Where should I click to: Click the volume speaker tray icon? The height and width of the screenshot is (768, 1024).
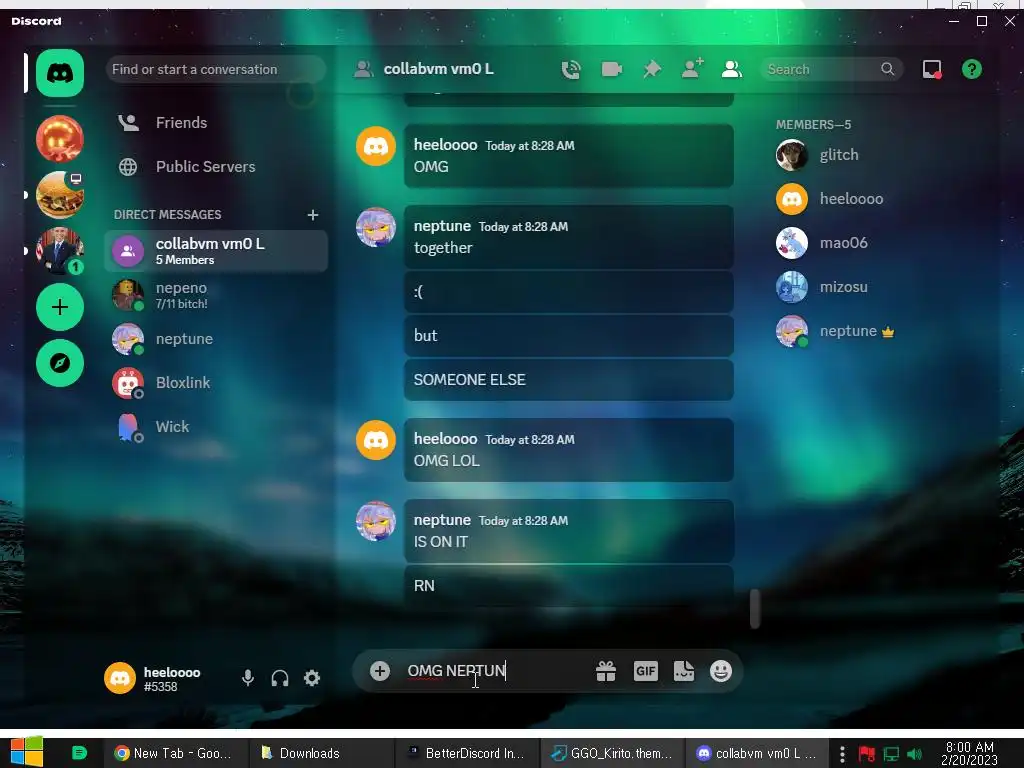(914, 754)
